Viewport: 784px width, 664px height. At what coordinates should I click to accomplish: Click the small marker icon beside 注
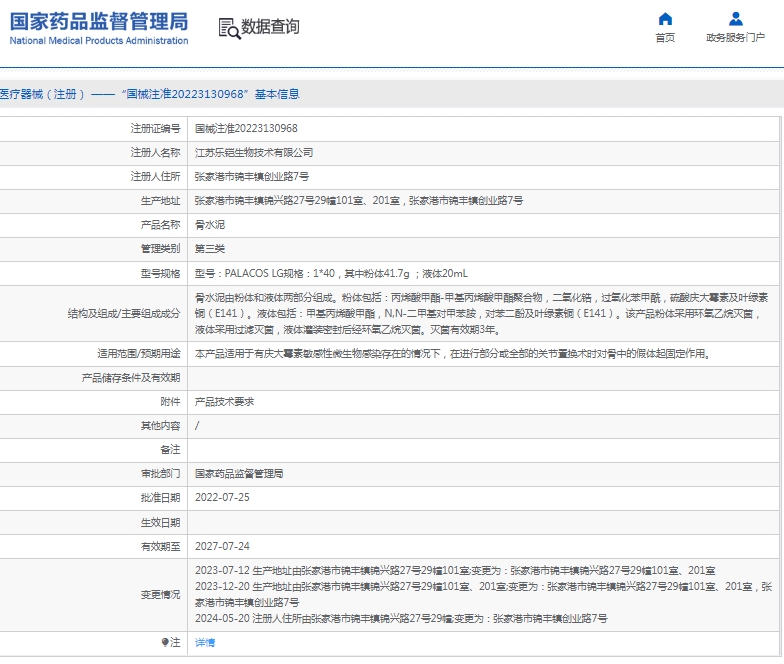pos(165,642)
